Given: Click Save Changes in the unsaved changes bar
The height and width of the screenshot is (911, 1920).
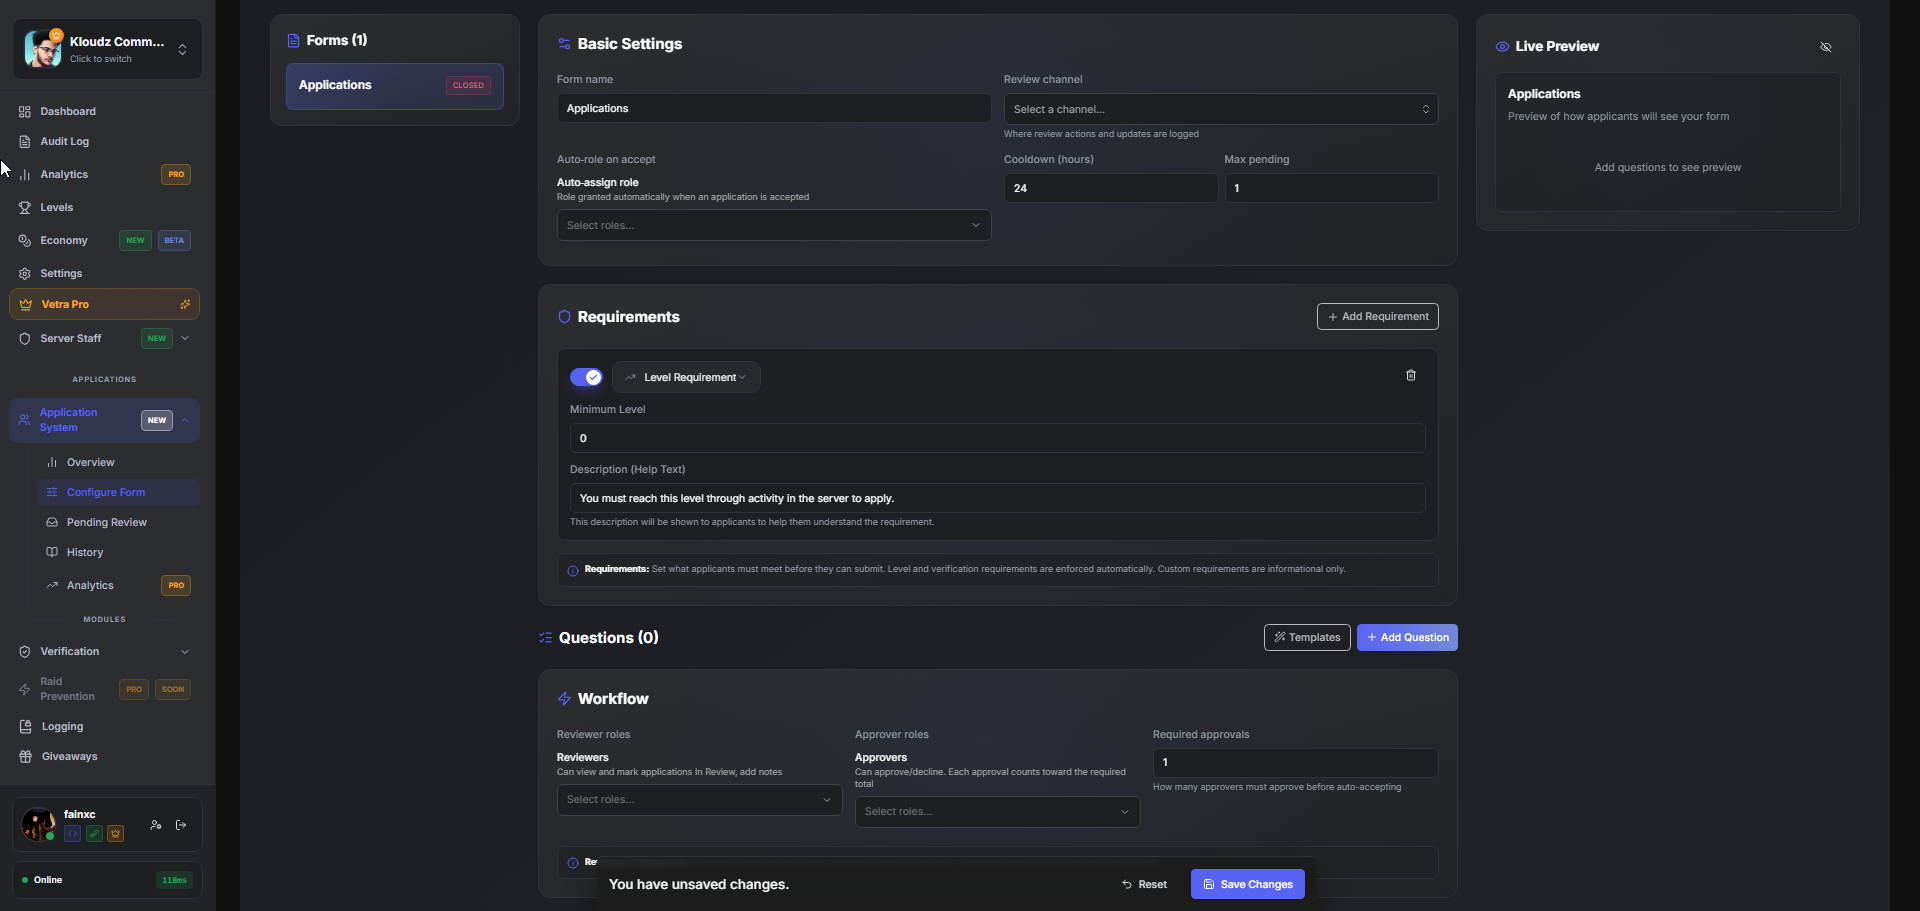Looking at the screenshot, I should pos(1247,884).
